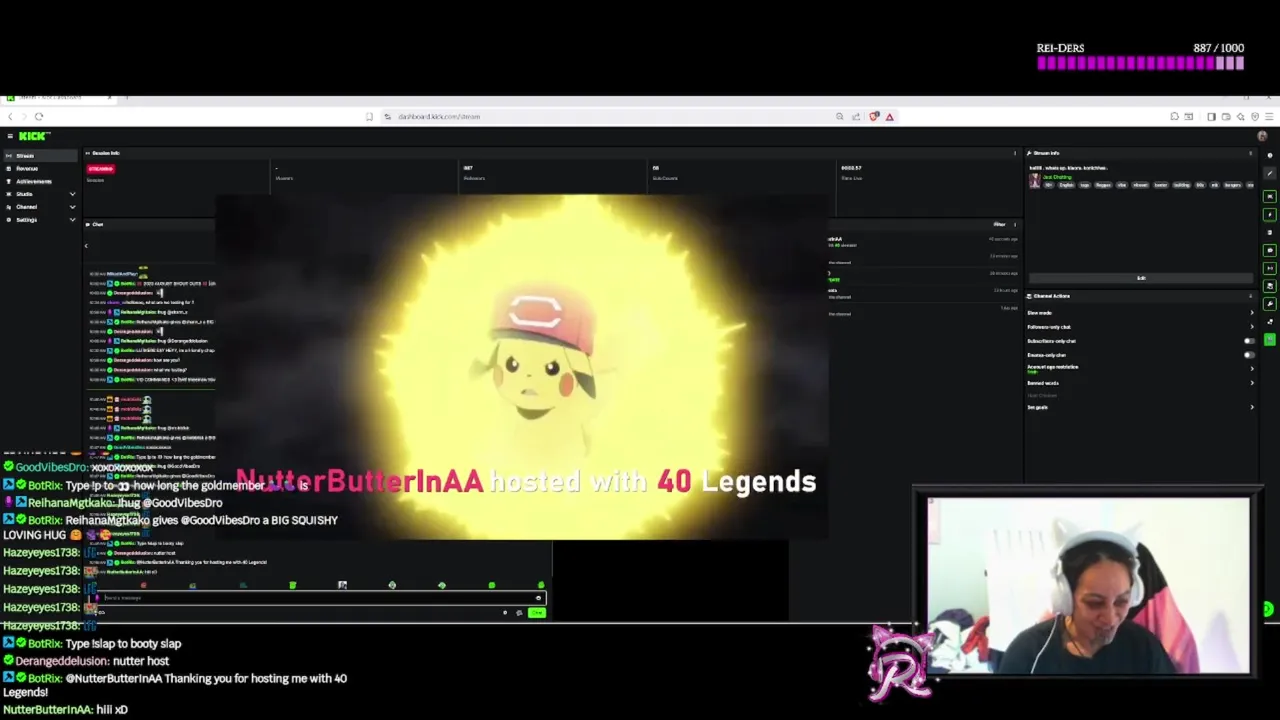Viewport: 1280px width, 720px height.
Task: Expand the Settings sidebar section
Action: (x=72, y=220)
